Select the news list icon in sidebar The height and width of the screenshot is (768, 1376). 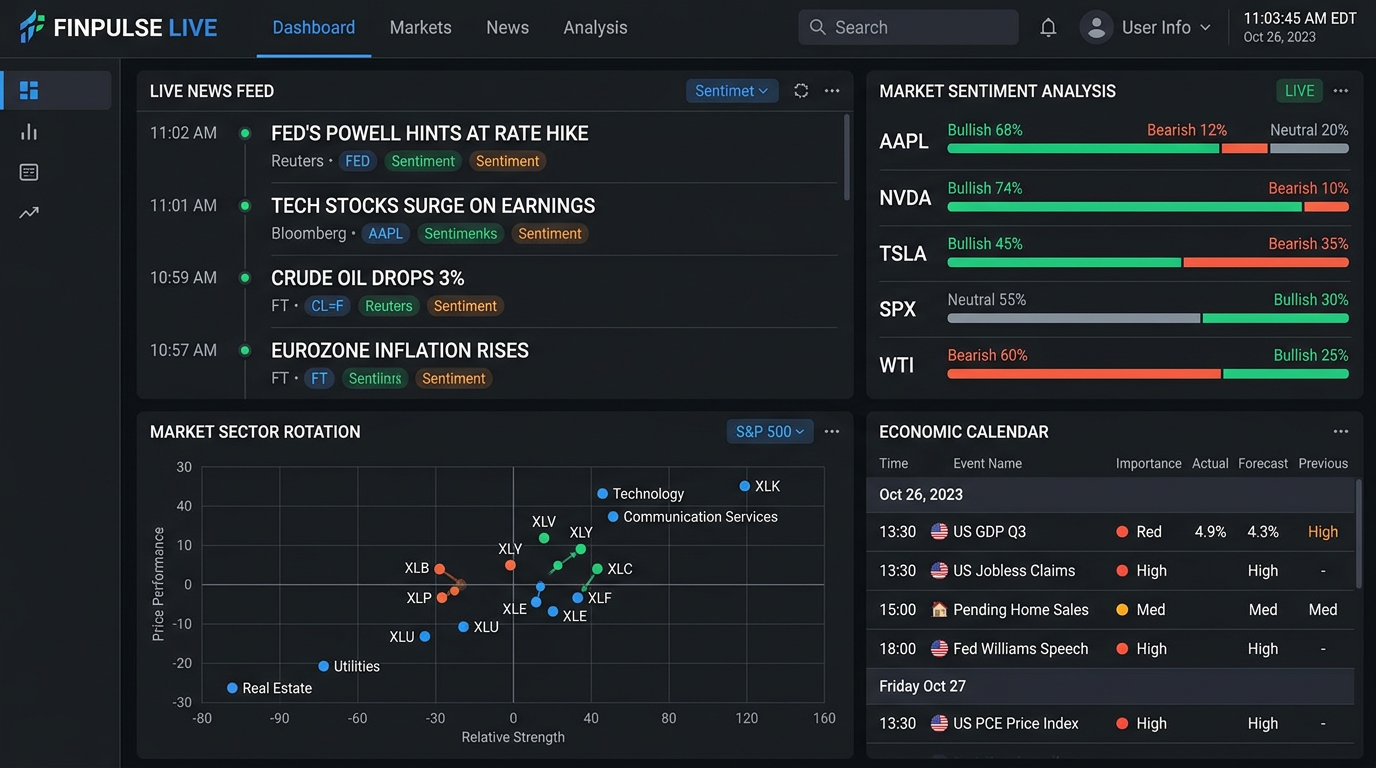(29, 172)
